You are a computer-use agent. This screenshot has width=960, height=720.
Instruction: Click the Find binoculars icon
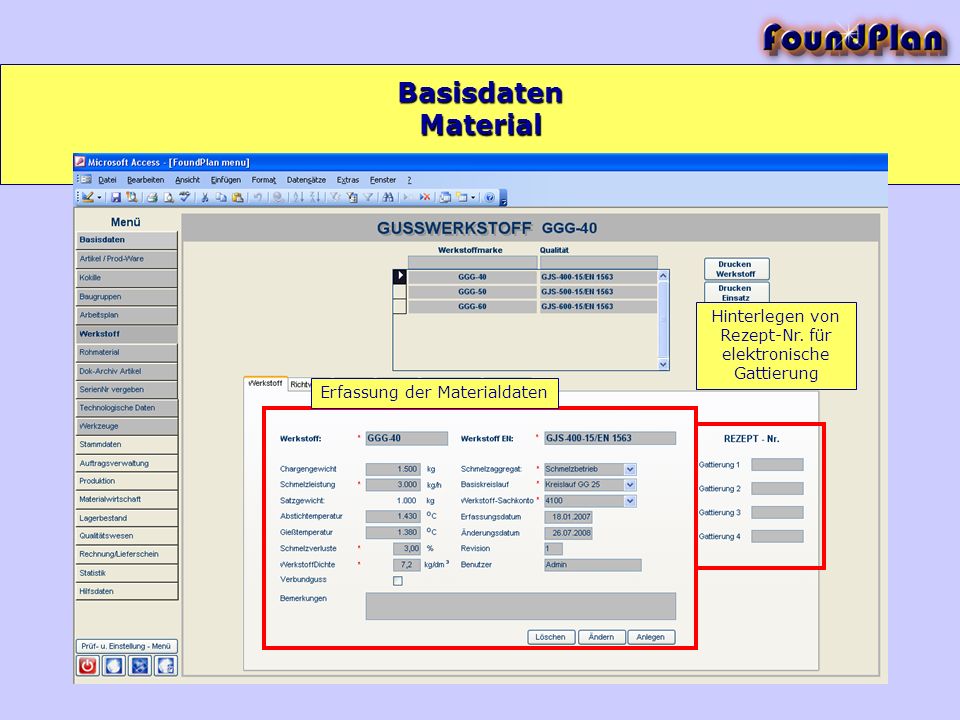coord(388,197)
